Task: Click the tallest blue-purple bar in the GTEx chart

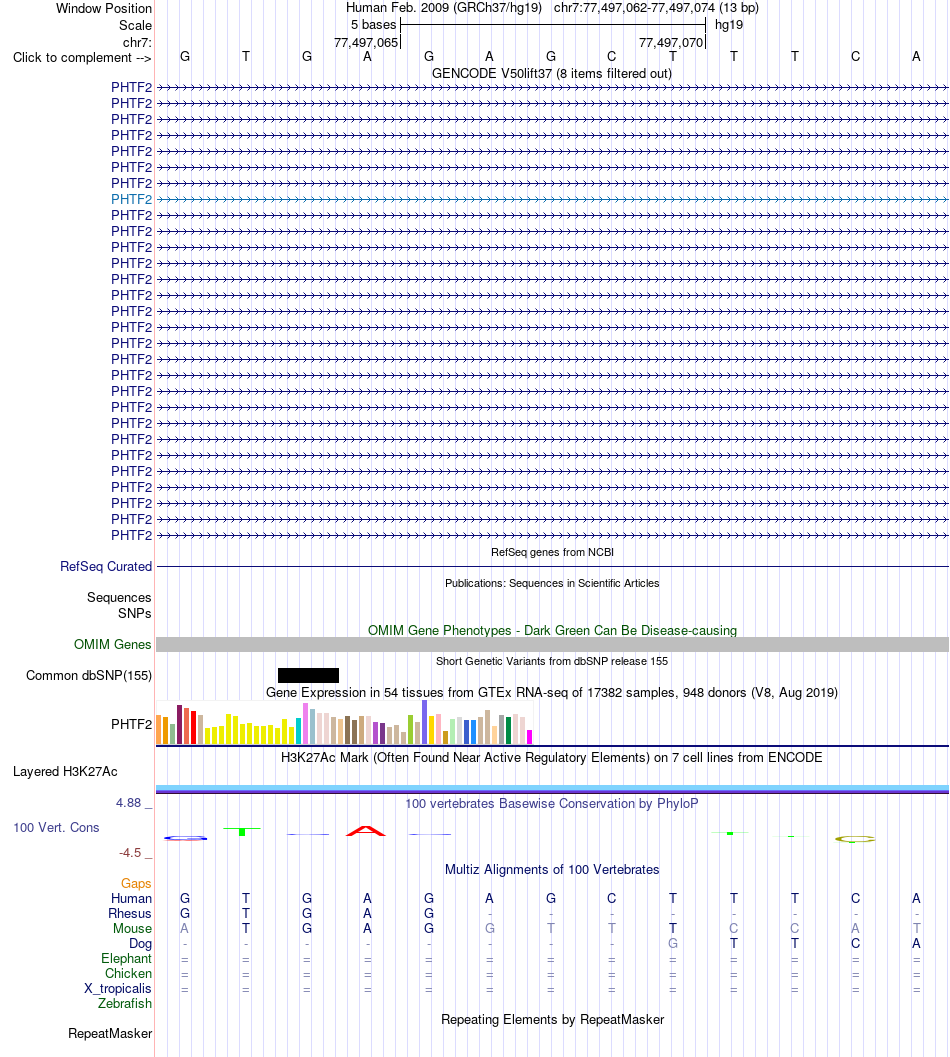Action: (x=425, y=722)
